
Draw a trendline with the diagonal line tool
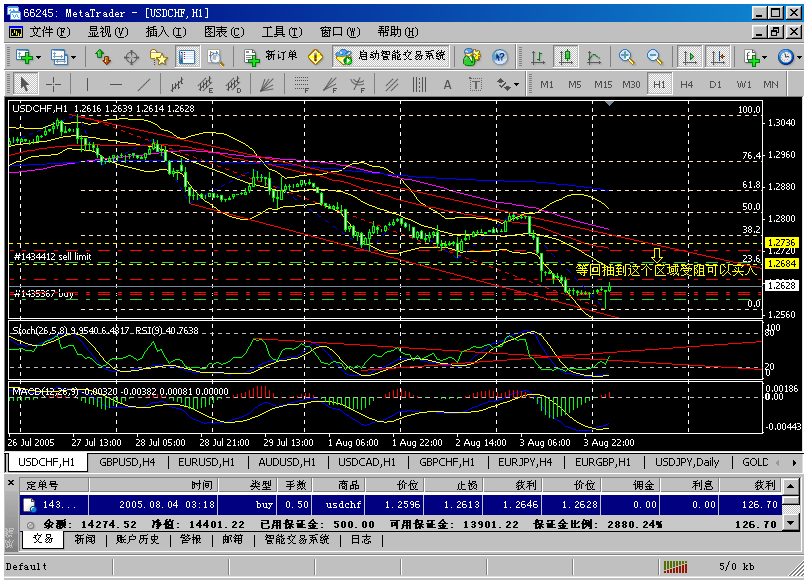[145, 85]
